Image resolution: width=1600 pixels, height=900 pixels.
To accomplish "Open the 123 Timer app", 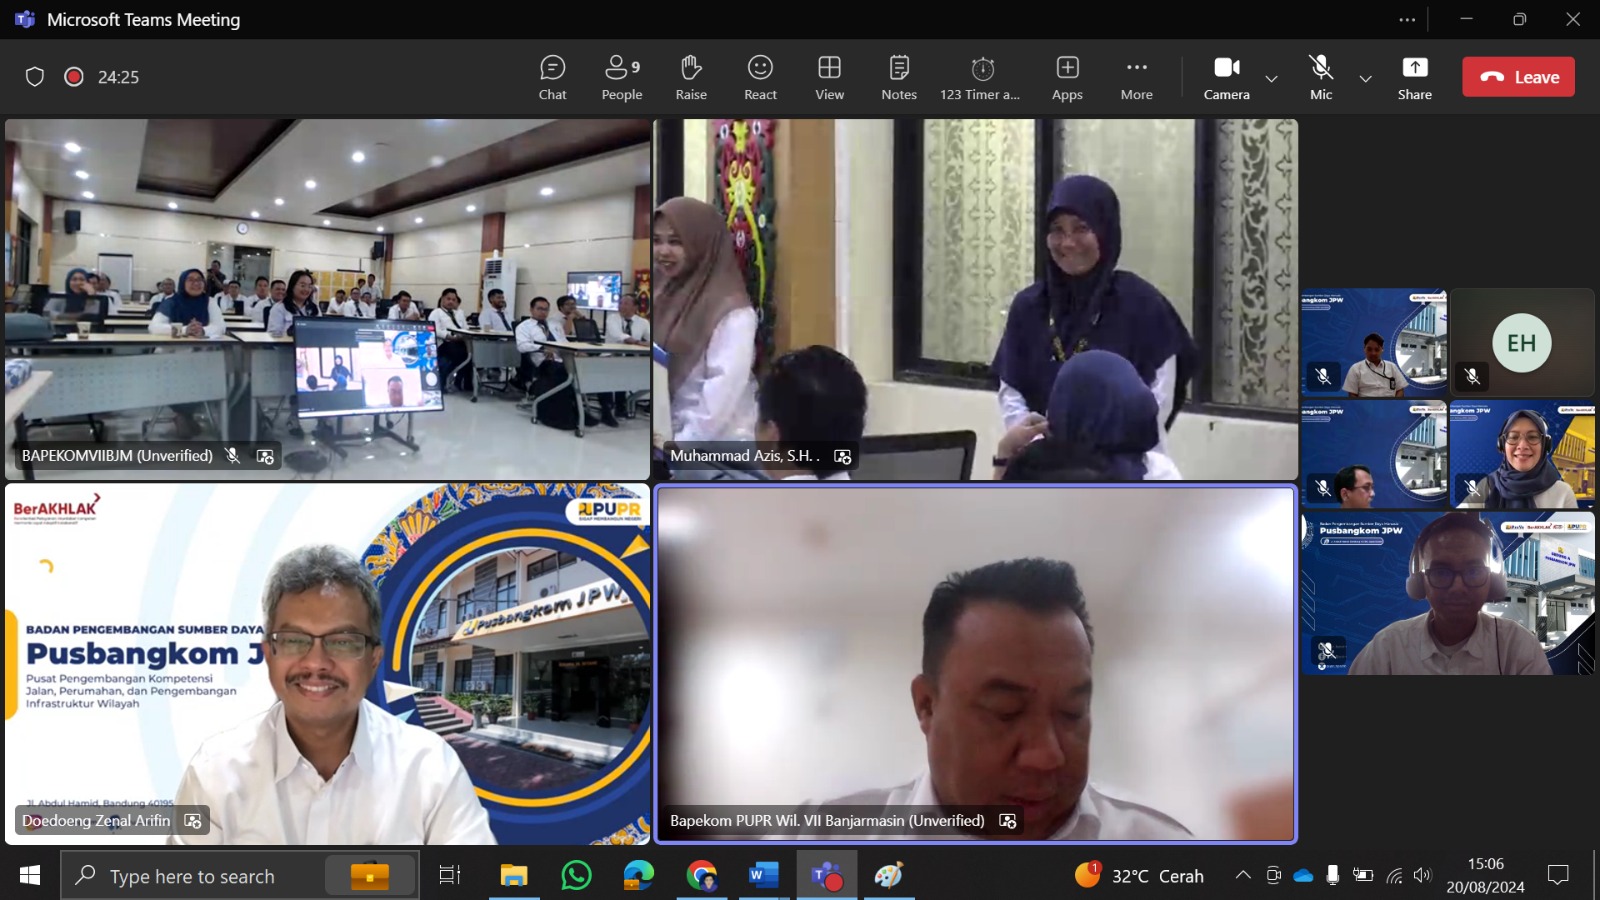I will point(980,77).
